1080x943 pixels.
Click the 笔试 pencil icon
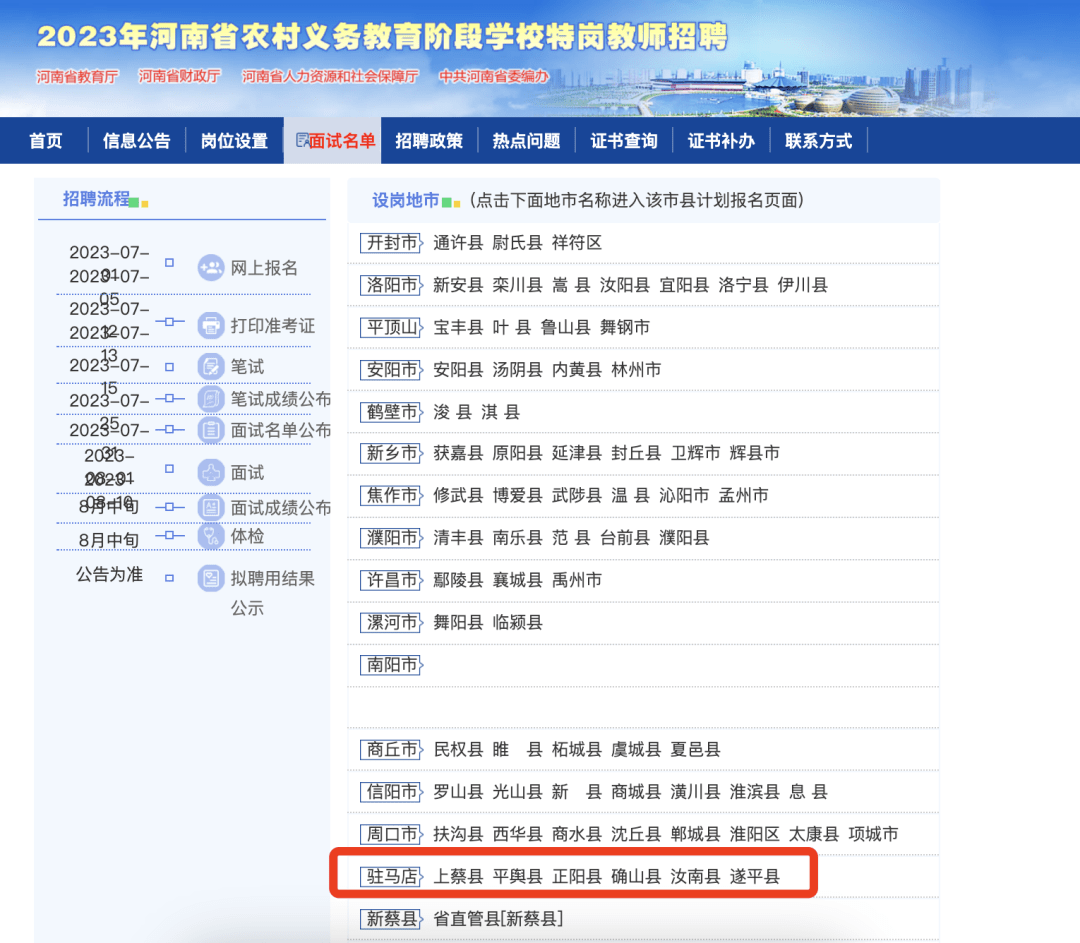tap(211, 366)
